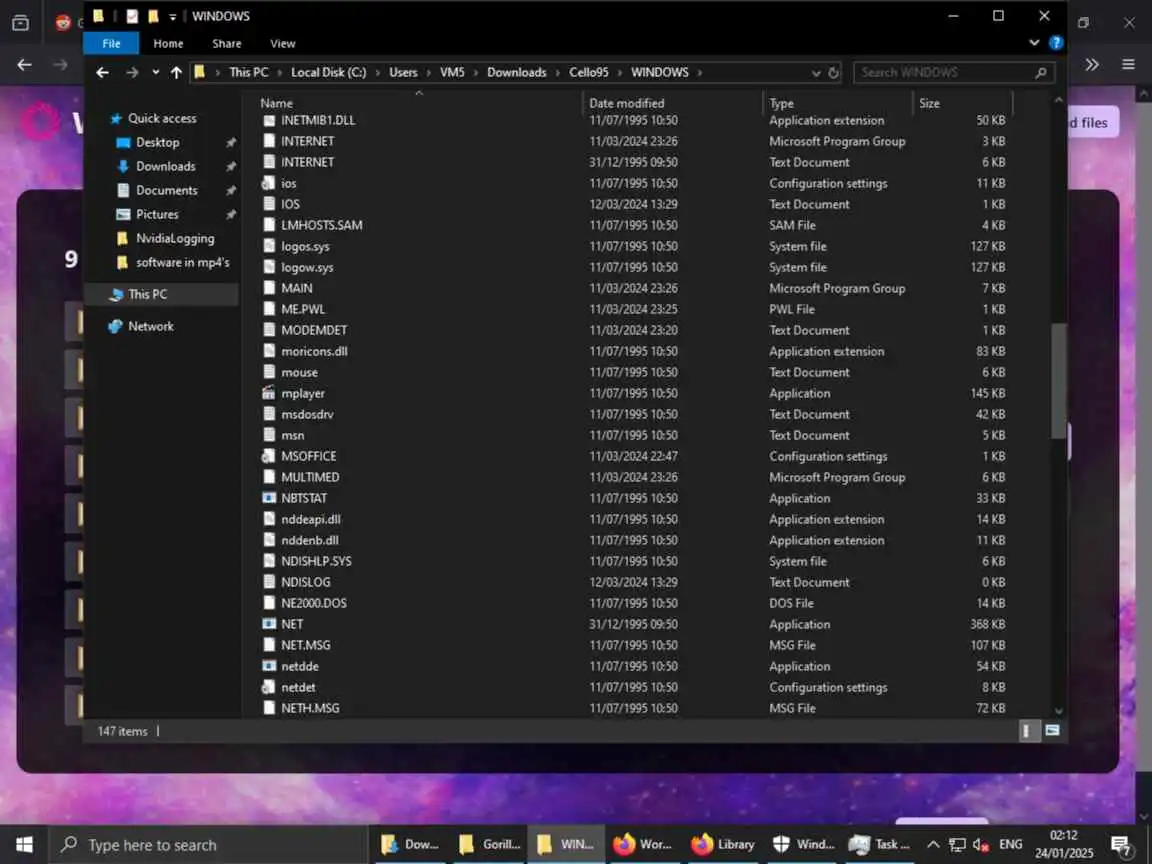Open Documents in navigation pane

(x=167, y=190)
